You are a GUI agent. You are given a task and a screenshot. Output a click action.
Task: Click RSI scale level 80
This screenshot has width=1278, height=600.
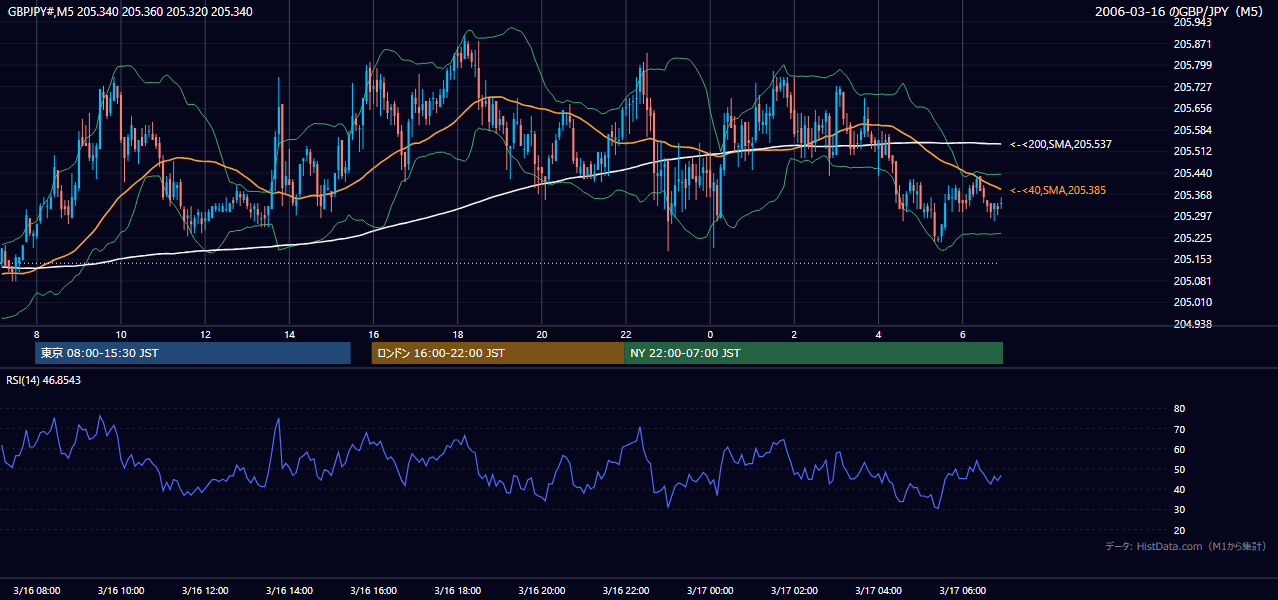coord(1179,409)
